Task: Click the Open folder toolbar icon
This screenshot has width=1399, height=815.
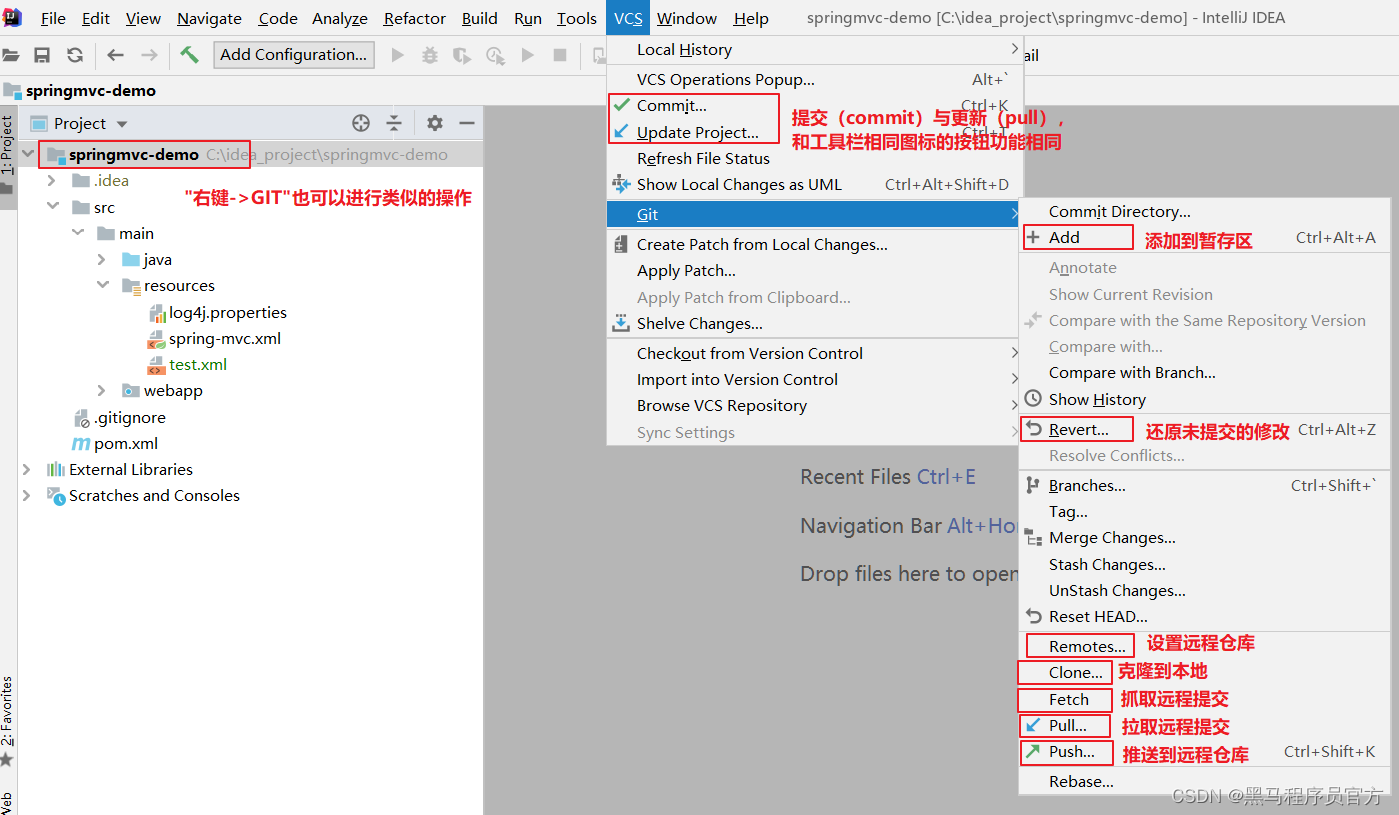Action: tap(9, 55)
